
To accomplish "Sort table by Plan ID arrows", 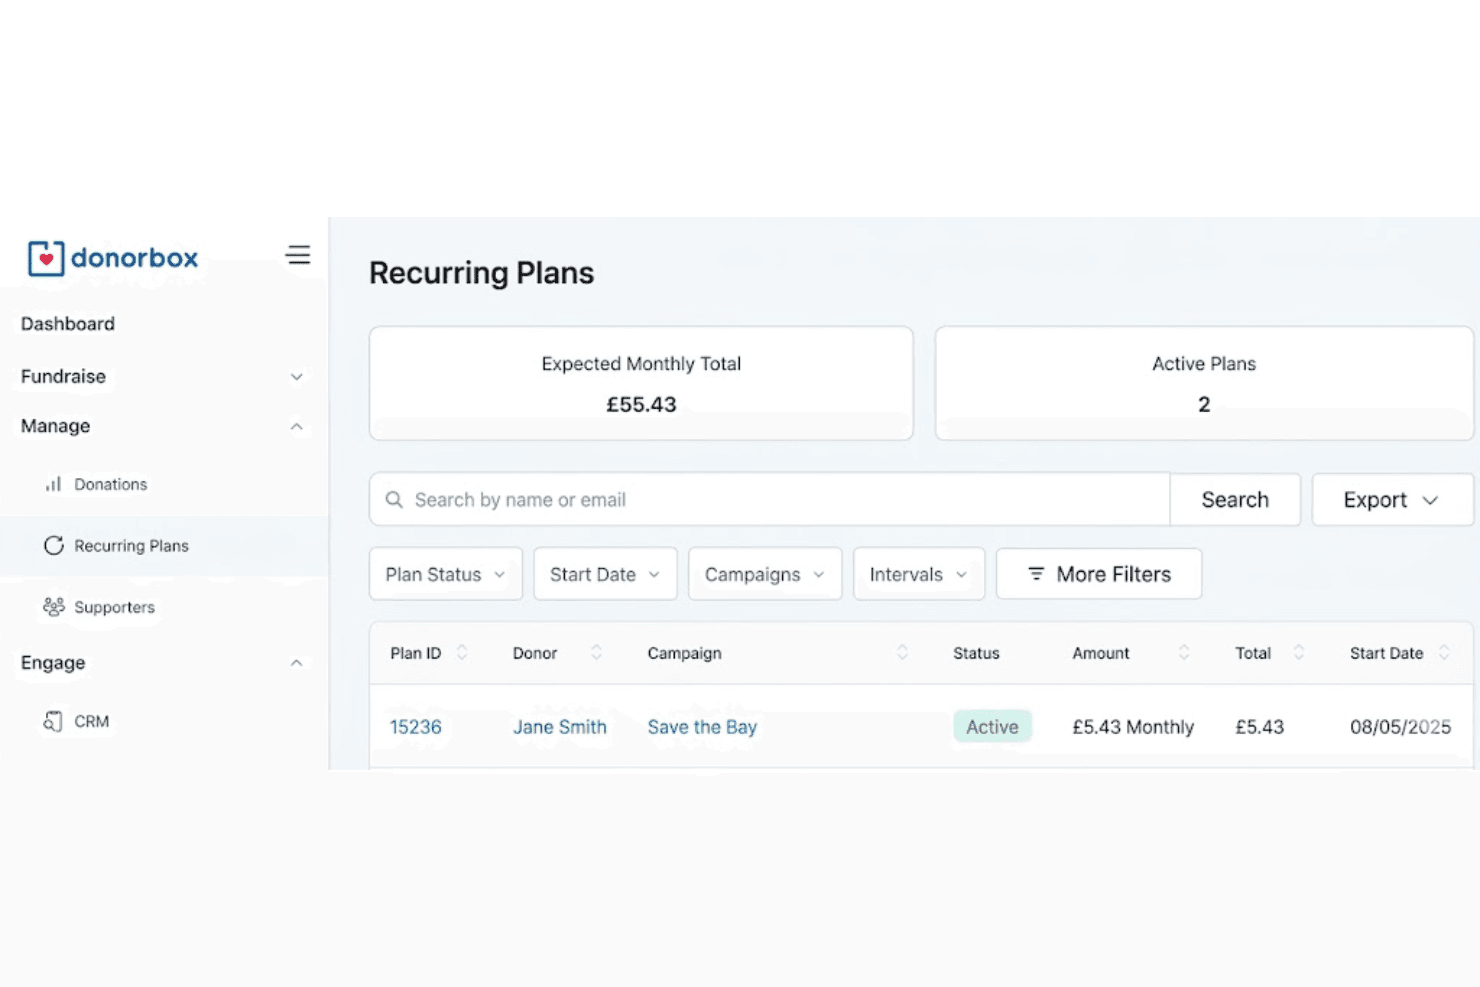I will pos(462,653).
